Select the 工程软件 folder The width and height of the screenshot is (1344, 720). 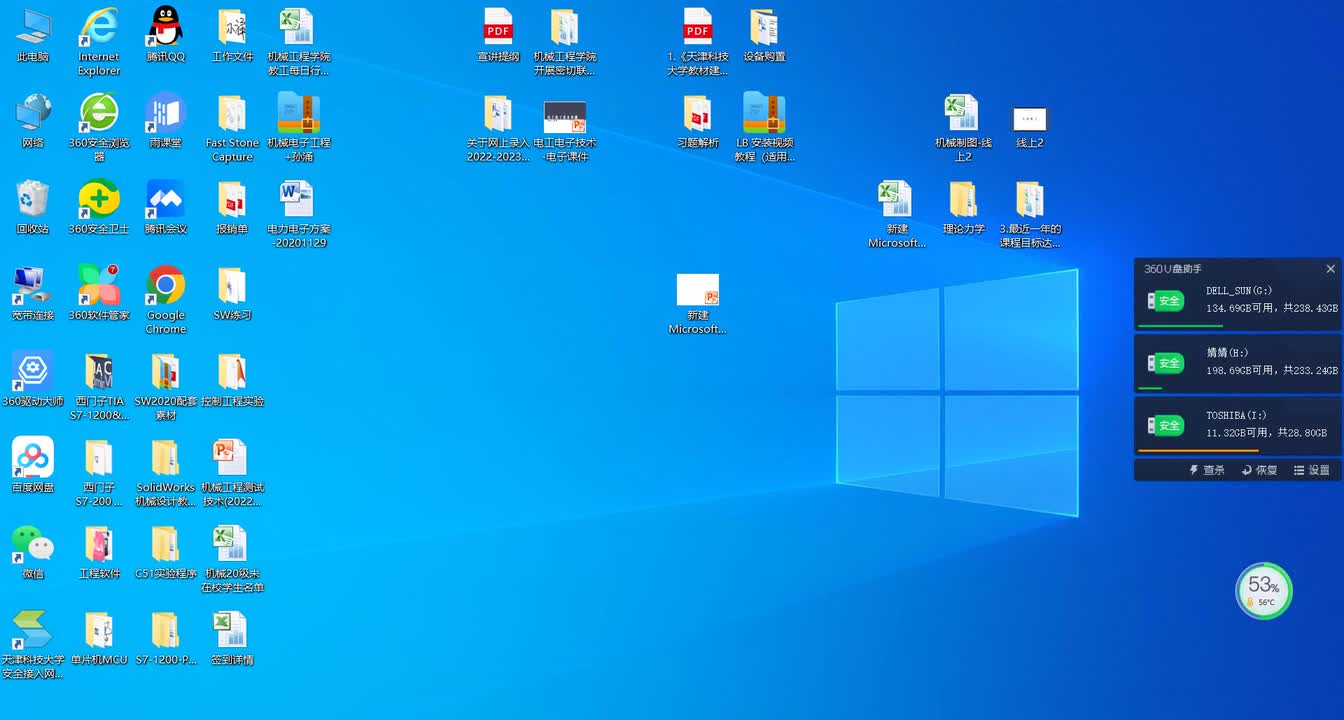(x=99, y=552)
